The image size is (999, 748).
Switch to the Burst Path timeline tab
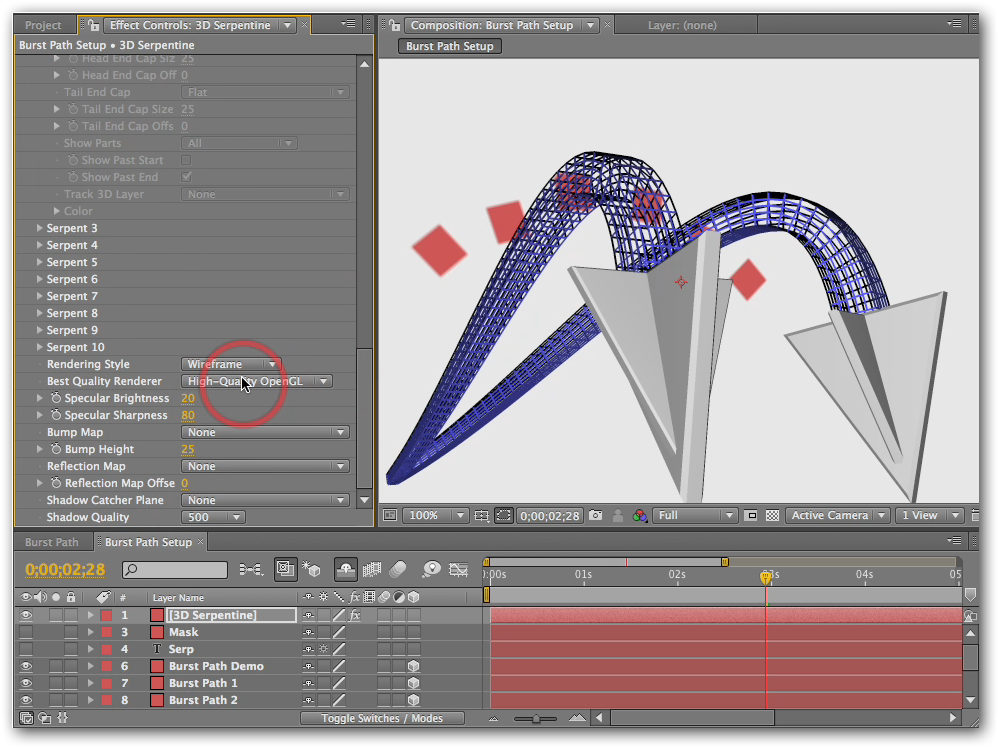coord(52,542)
